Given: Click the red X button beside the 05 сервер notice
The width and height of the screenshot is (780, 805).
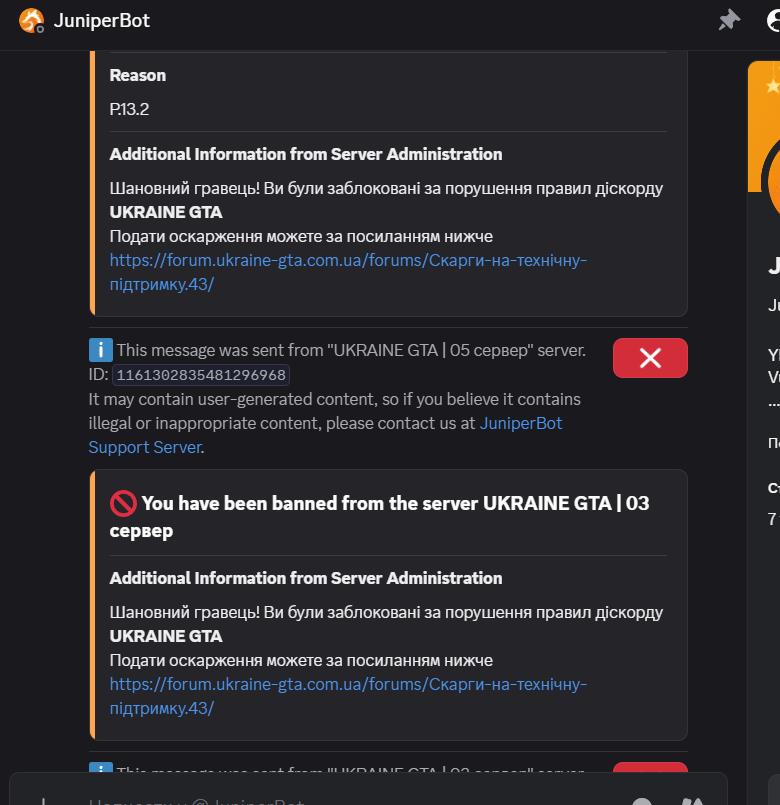Looking at the screenshot, I should pyautogui.click(x=650, y=358).
